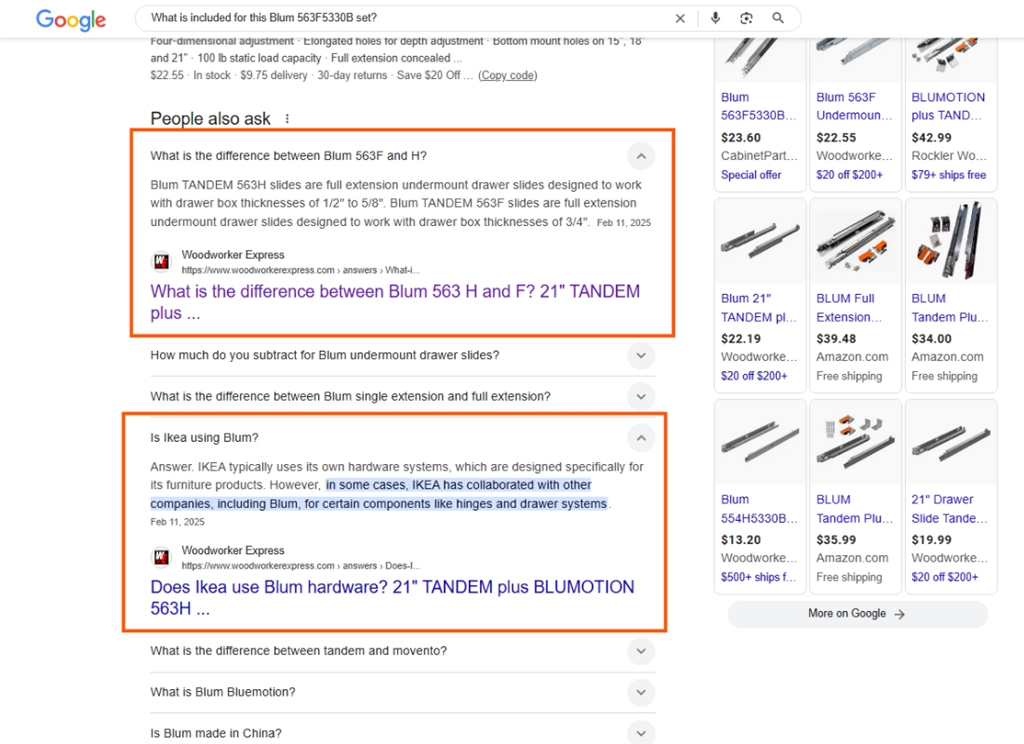The image size is (1024, 744).
Task: Click the BLUM Tandem Plus $35.99 thumbnail
Action: click(856, 442)
